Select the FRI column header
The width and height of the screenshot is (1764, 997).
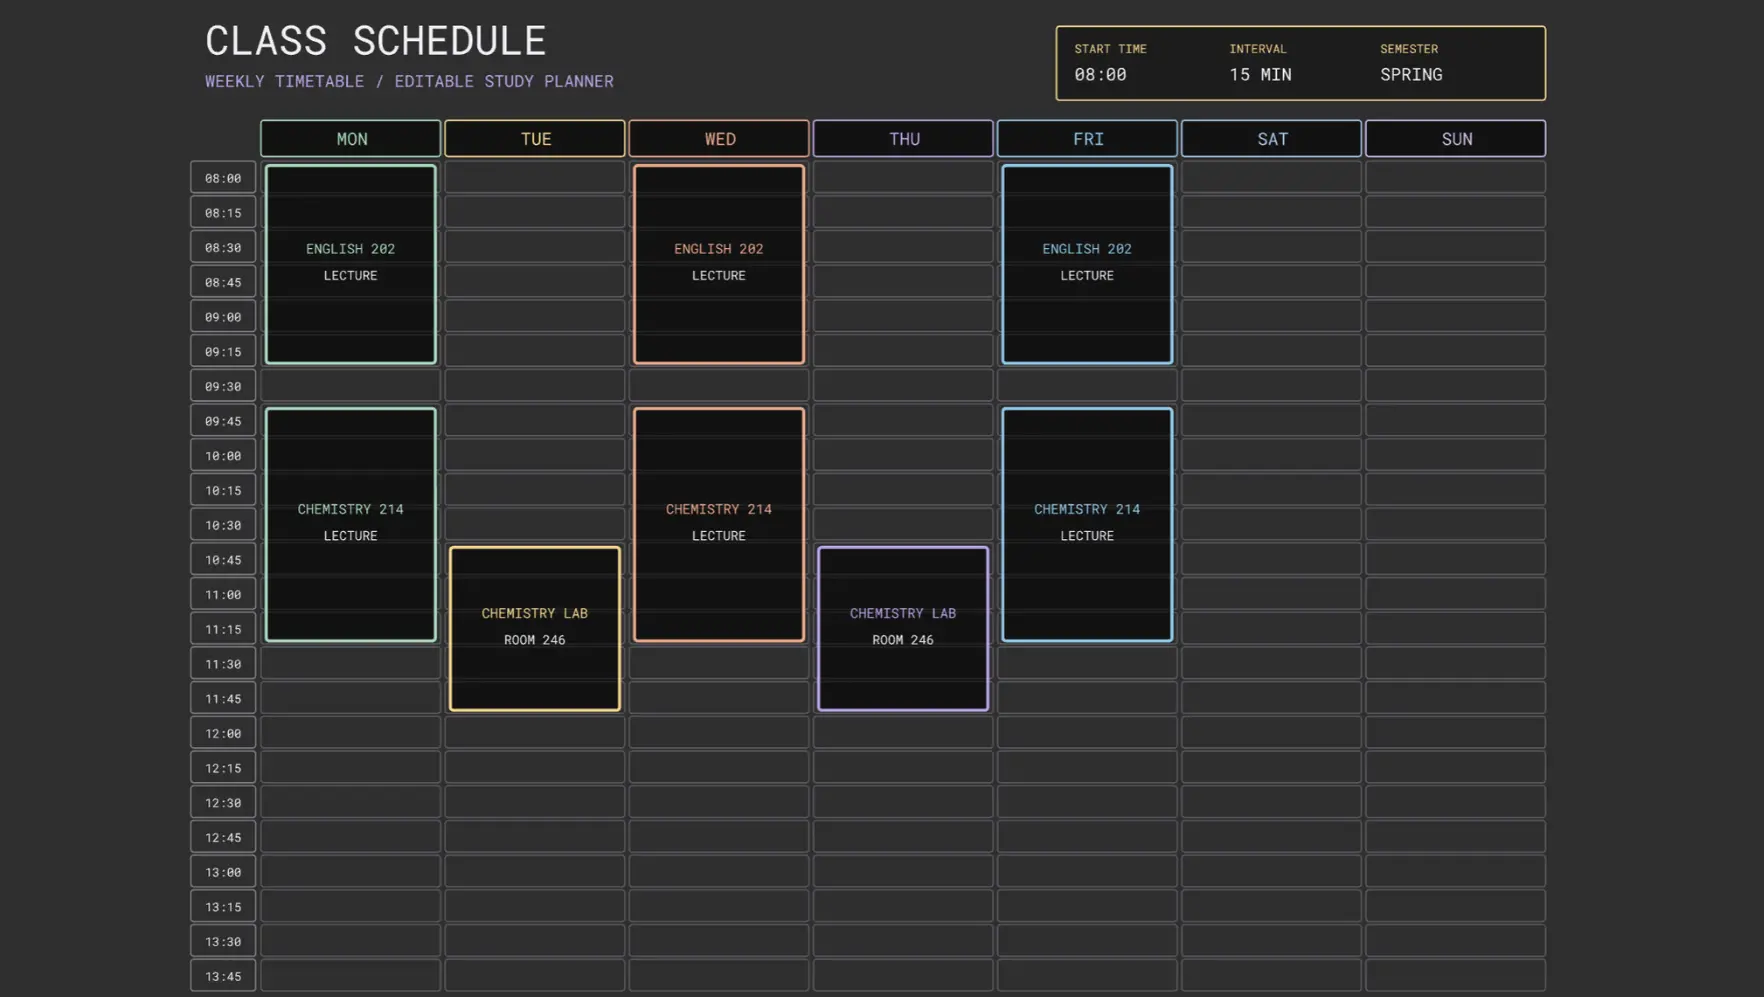point(1087,139)
